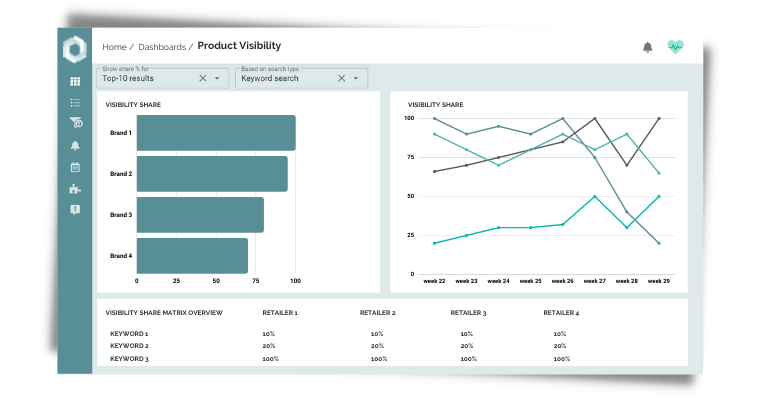Click VISIBILITY SHARE title above bar chart
The width and height of the screenshot is (760, 398).
coord(133,105)
